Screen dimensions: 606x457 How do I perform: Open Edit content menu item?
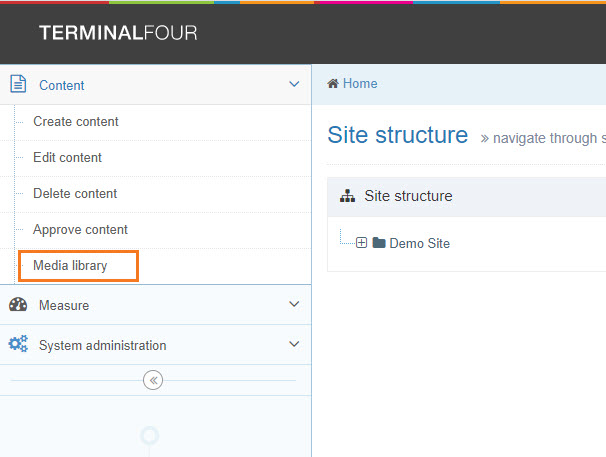(68, 158)
